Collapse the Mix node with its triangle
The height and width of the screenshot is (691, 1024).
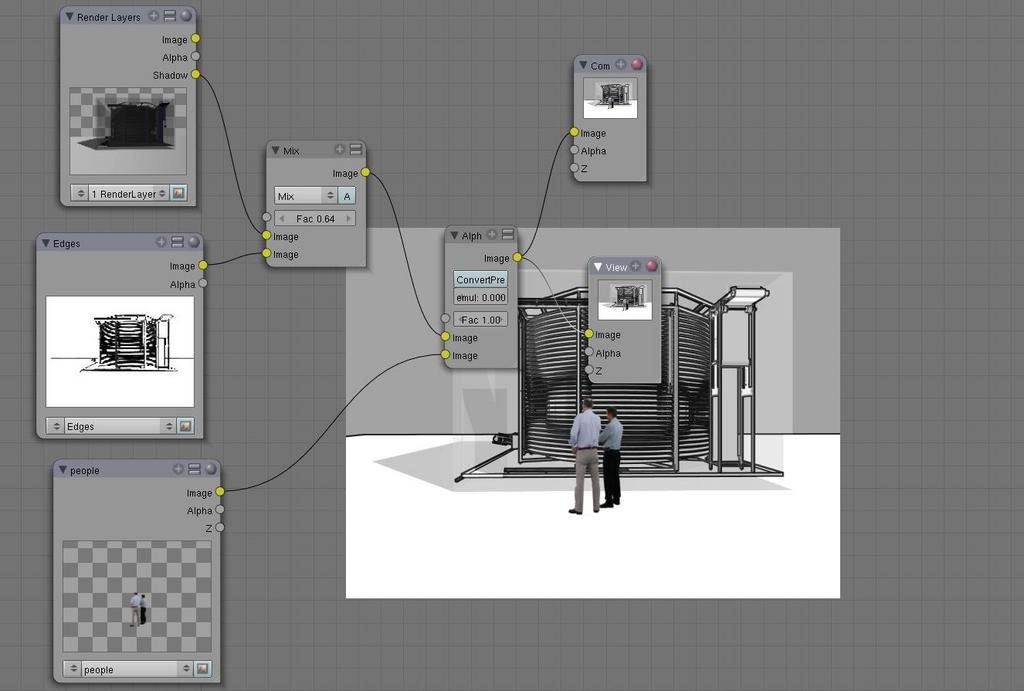point(276,150)
